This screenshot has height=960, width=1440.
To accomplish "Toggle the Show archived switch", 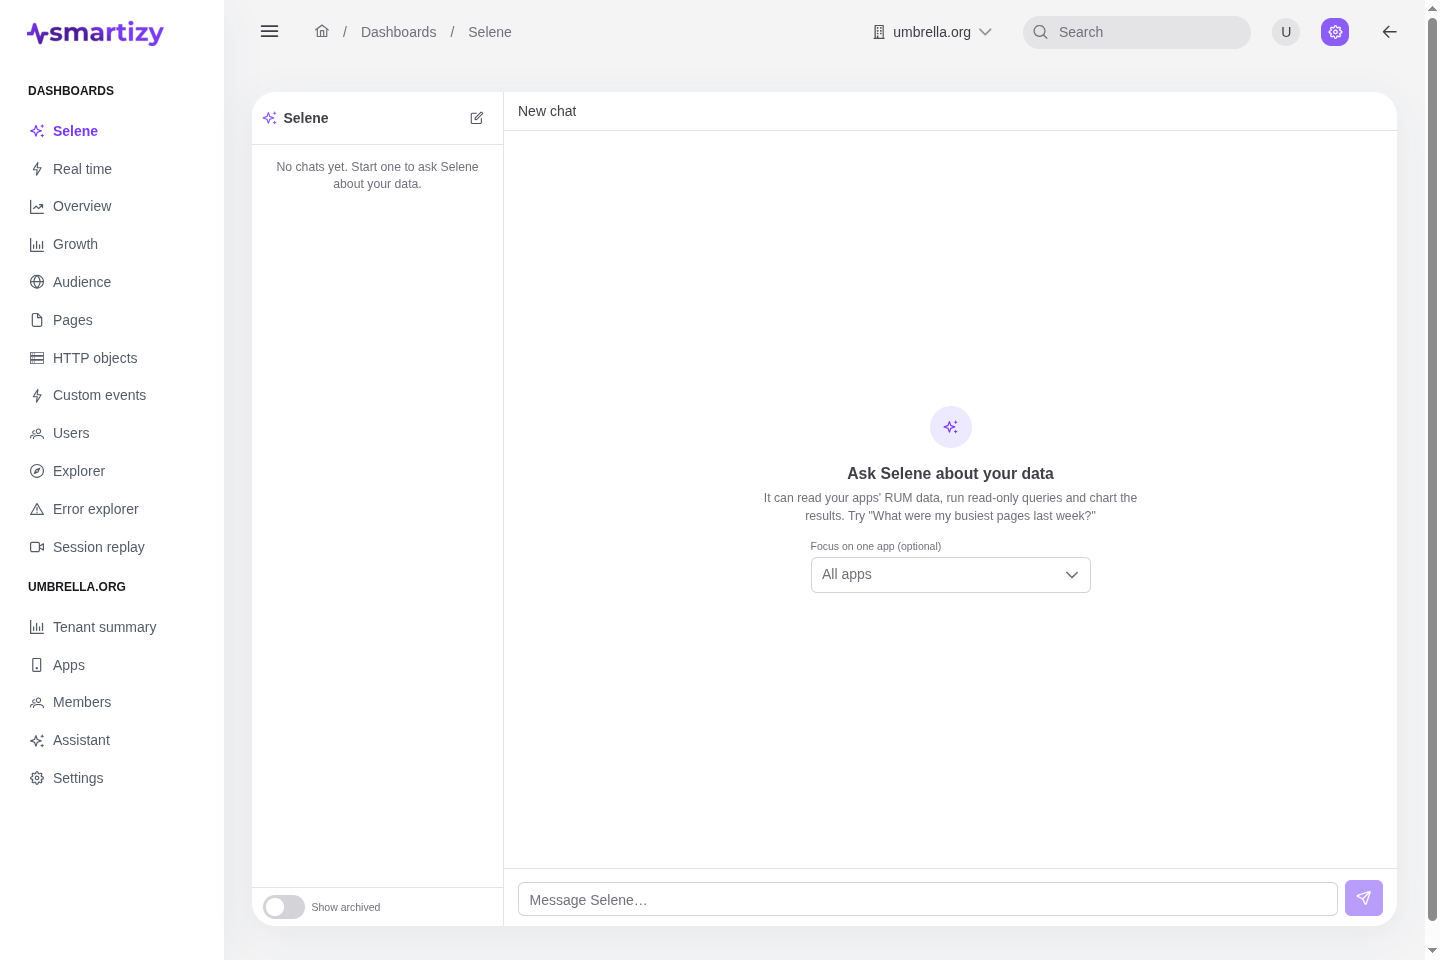I will 284,907.
